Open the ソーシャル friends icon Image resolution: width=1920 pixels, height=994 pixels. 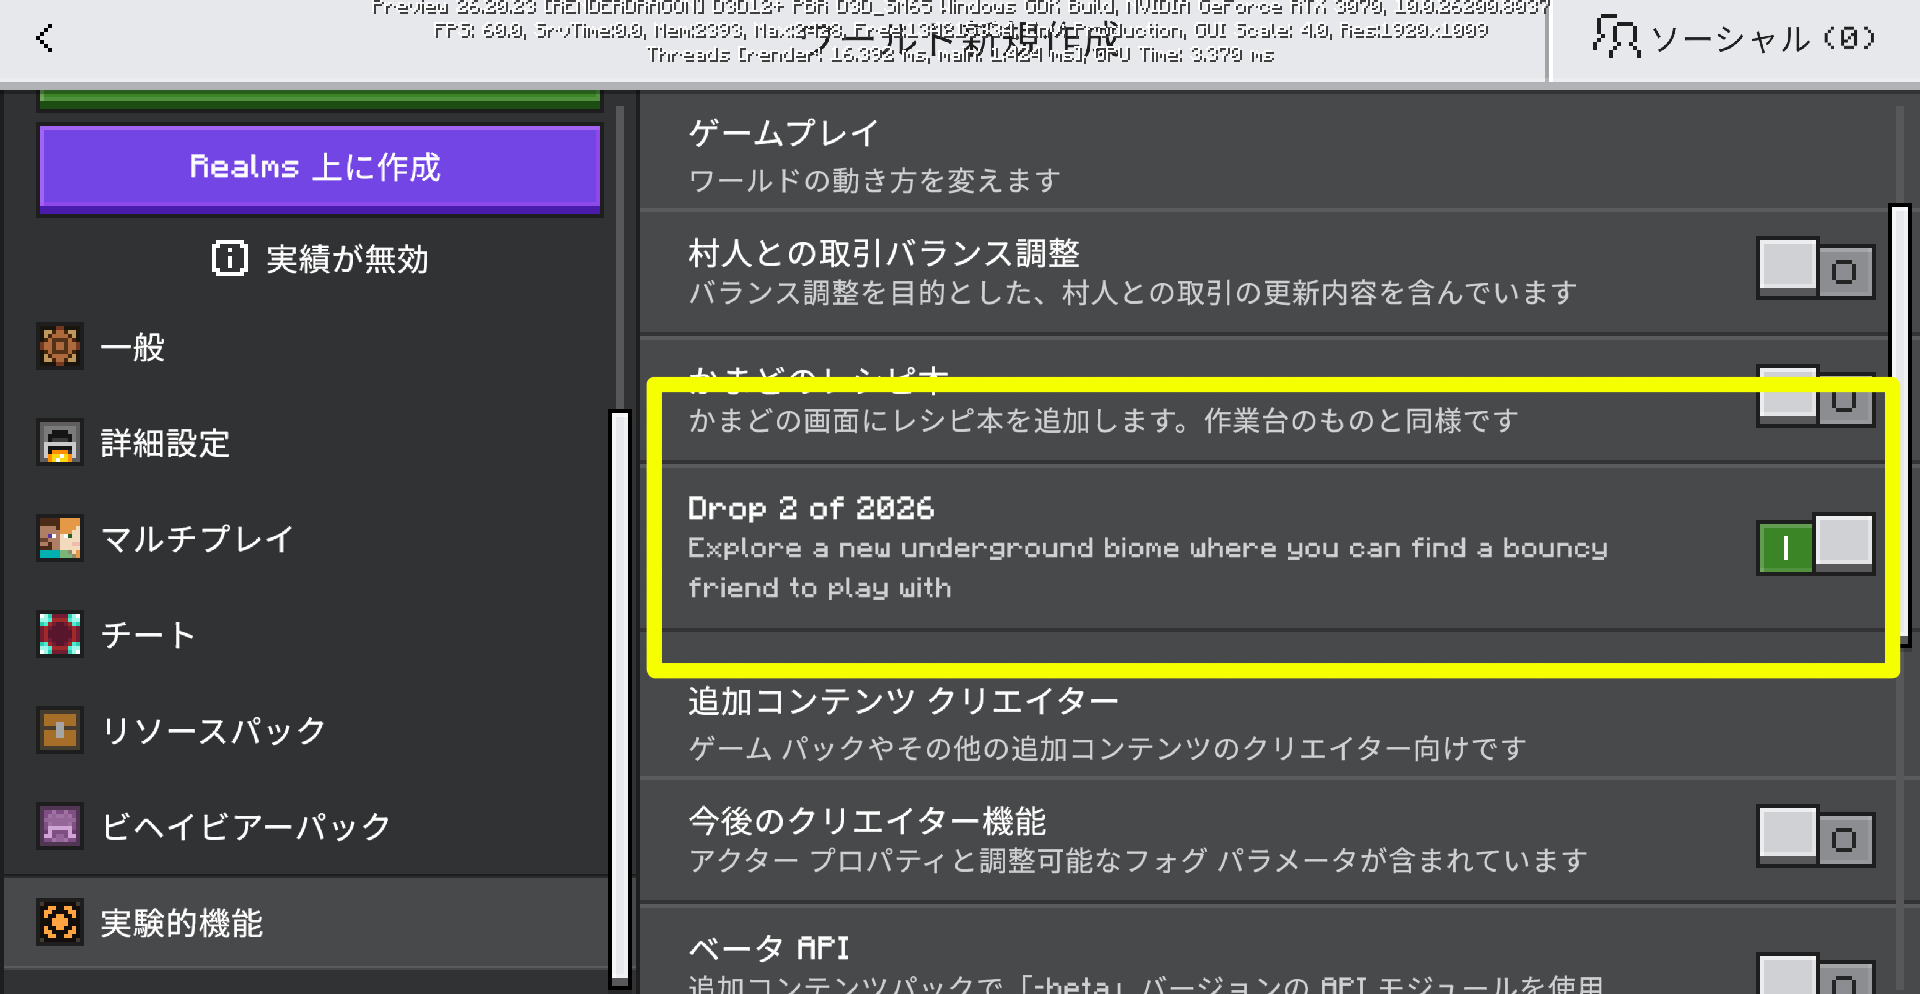(x=1615, y=38)
